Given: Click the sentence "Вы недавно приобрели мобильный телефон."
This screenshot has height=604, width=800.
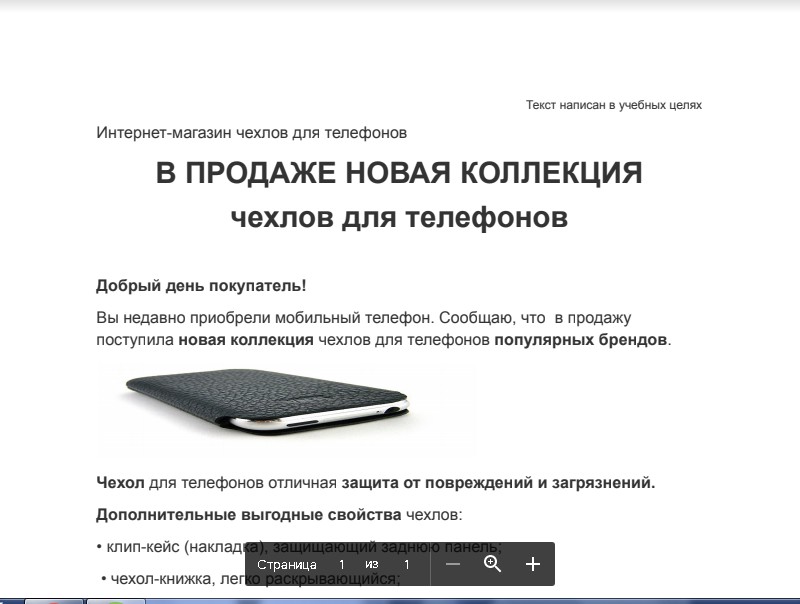Looking at the screenshot, I should coord(265,318).
